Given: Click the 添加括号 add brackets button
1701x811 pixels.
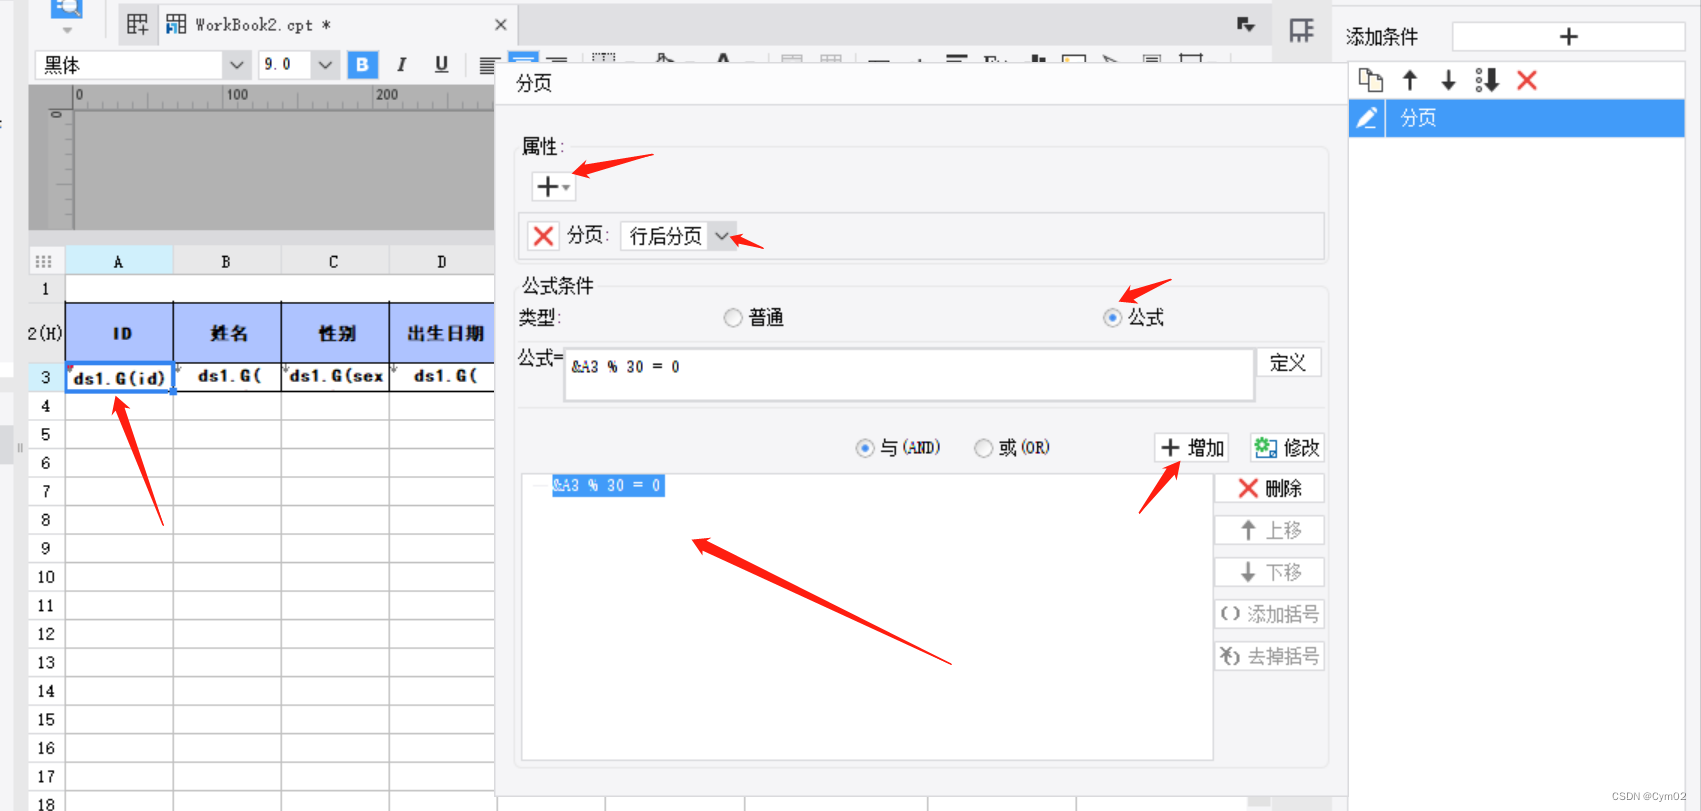Looking at the screenshot, I should pos(1269,614).
